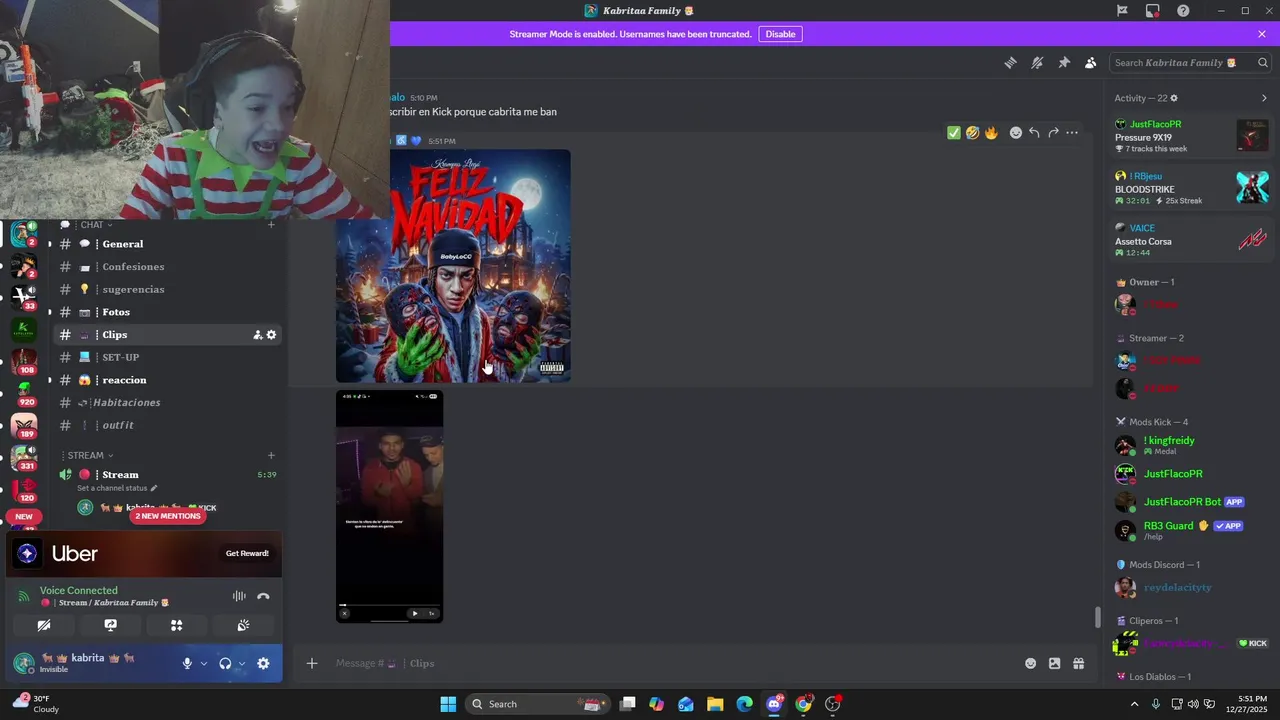Reply to the message with arrow icon
This screenshot has height=720, width=1280.
point(1034,133)
